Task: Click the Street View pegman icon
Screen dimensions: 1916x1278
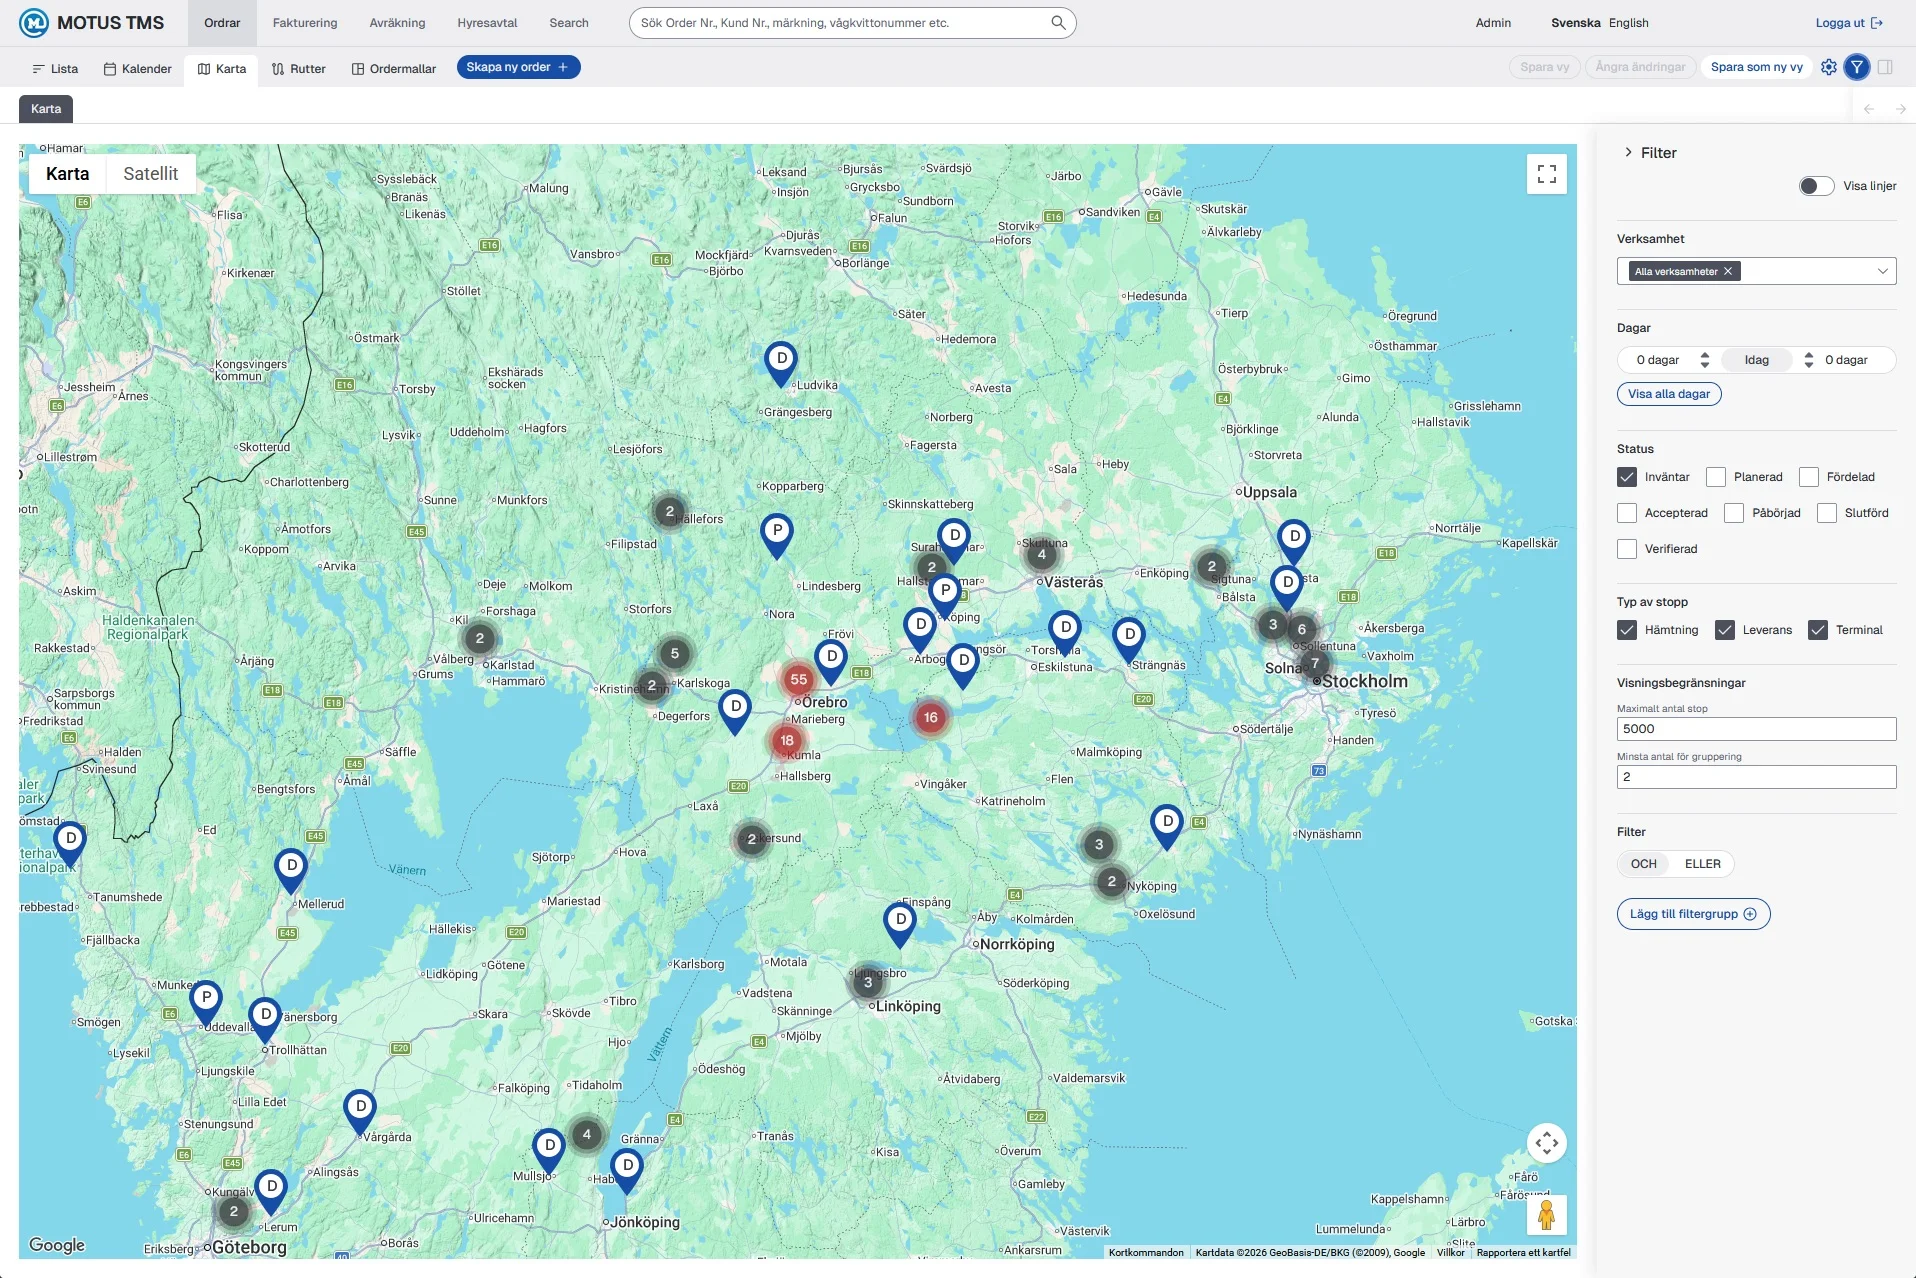Action: point(1547,1216)
